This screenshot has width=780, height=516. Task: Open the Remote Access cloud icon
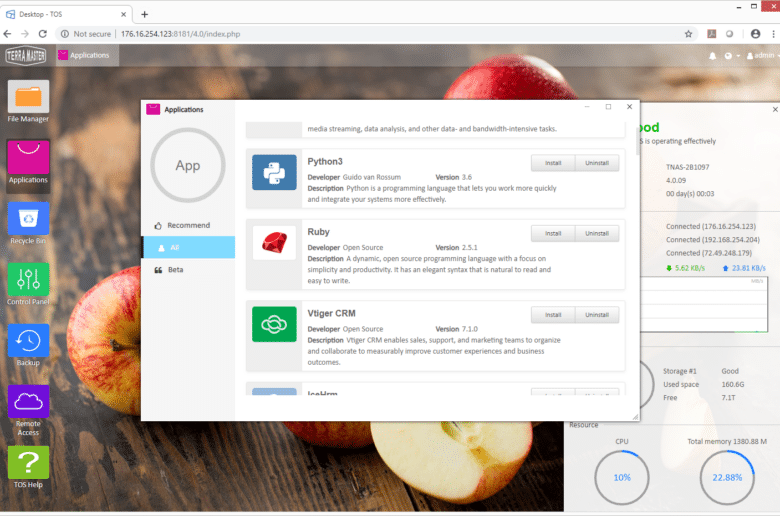(28, 411)
